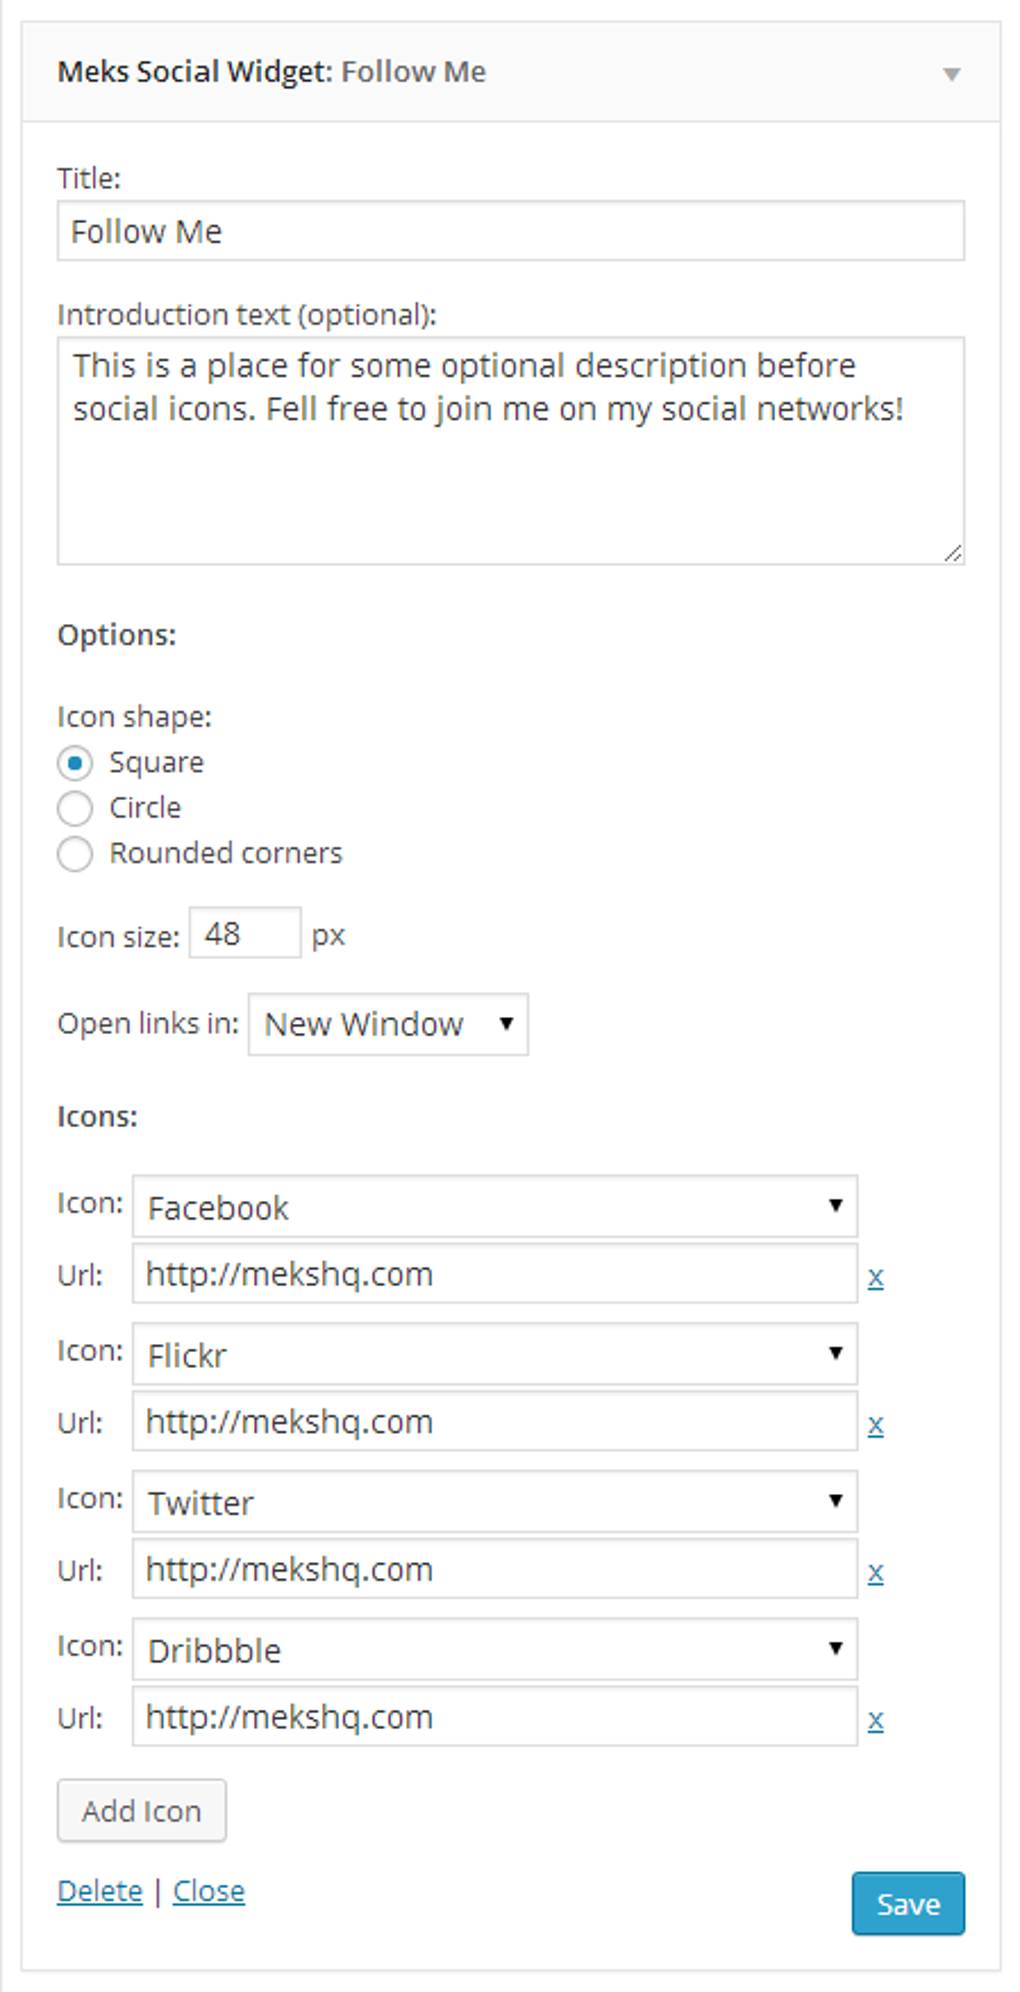
Task: Collapse the Meks Social Widget panel arrow
Action: (x=951, y=74)
